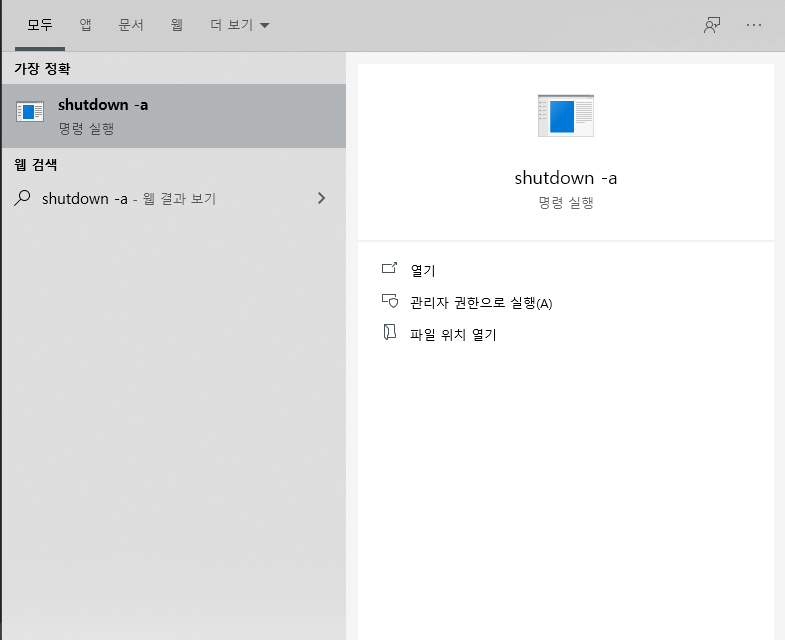785x640 pixels.
Task: Open the three-dot options menu
Action: pos(753,25)
